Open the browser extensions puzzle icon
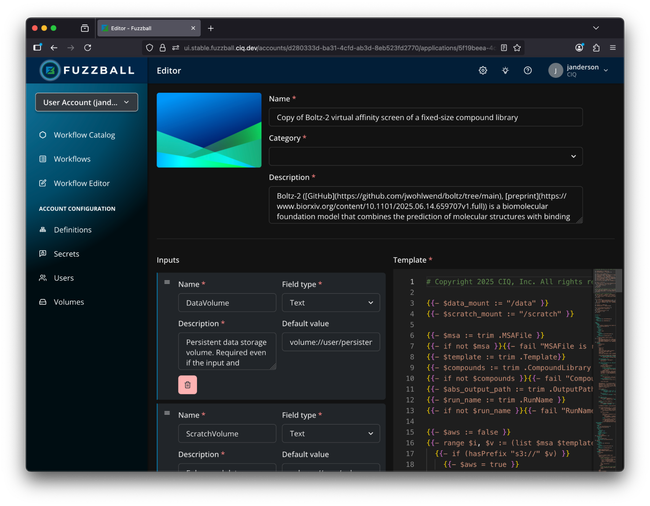650x506 pixels. coord(596,48)
